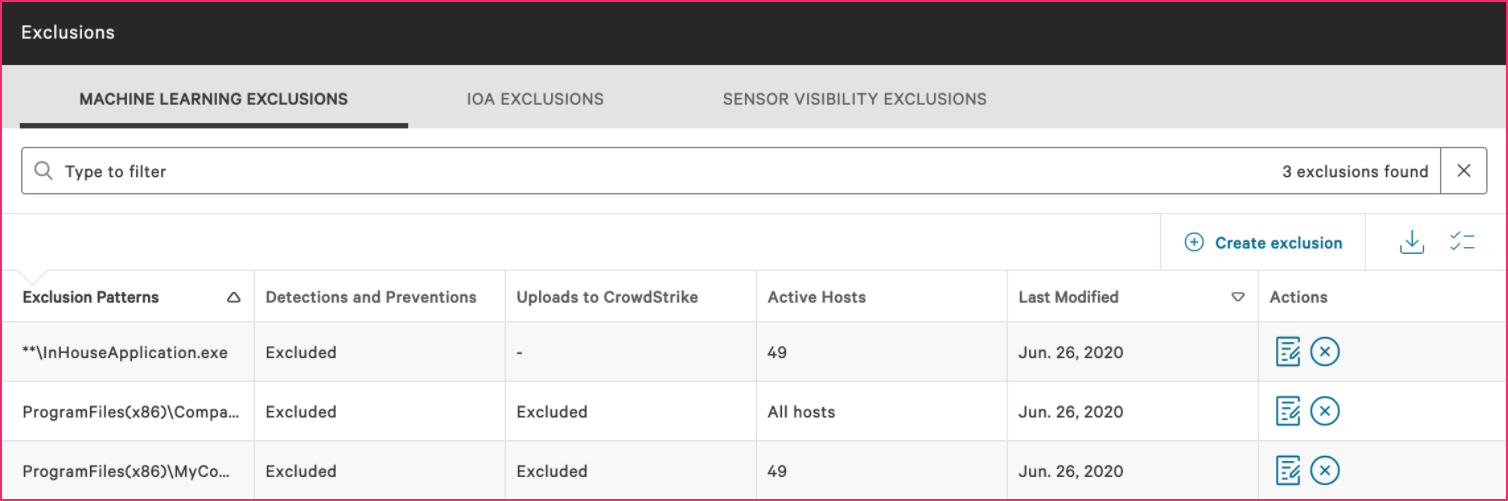Image resolution: width=1508 pixels, height=501 pixels.
Task: Open the multi-select checklist icon
Action: (1462, 242)
